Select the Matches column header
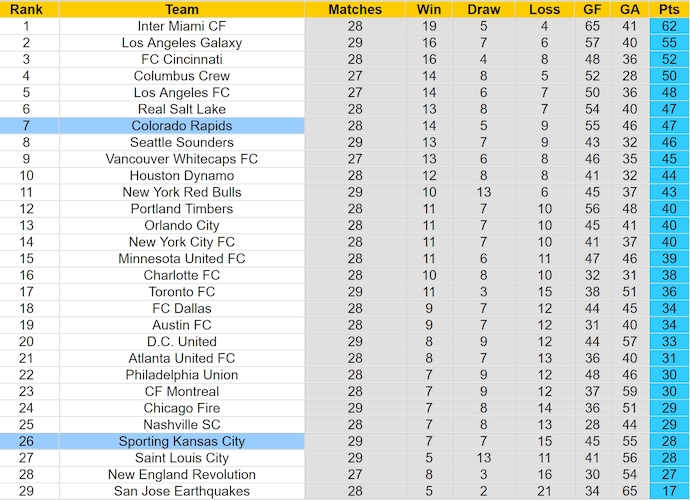Screen dimensions: 690x500 point(355,9)
